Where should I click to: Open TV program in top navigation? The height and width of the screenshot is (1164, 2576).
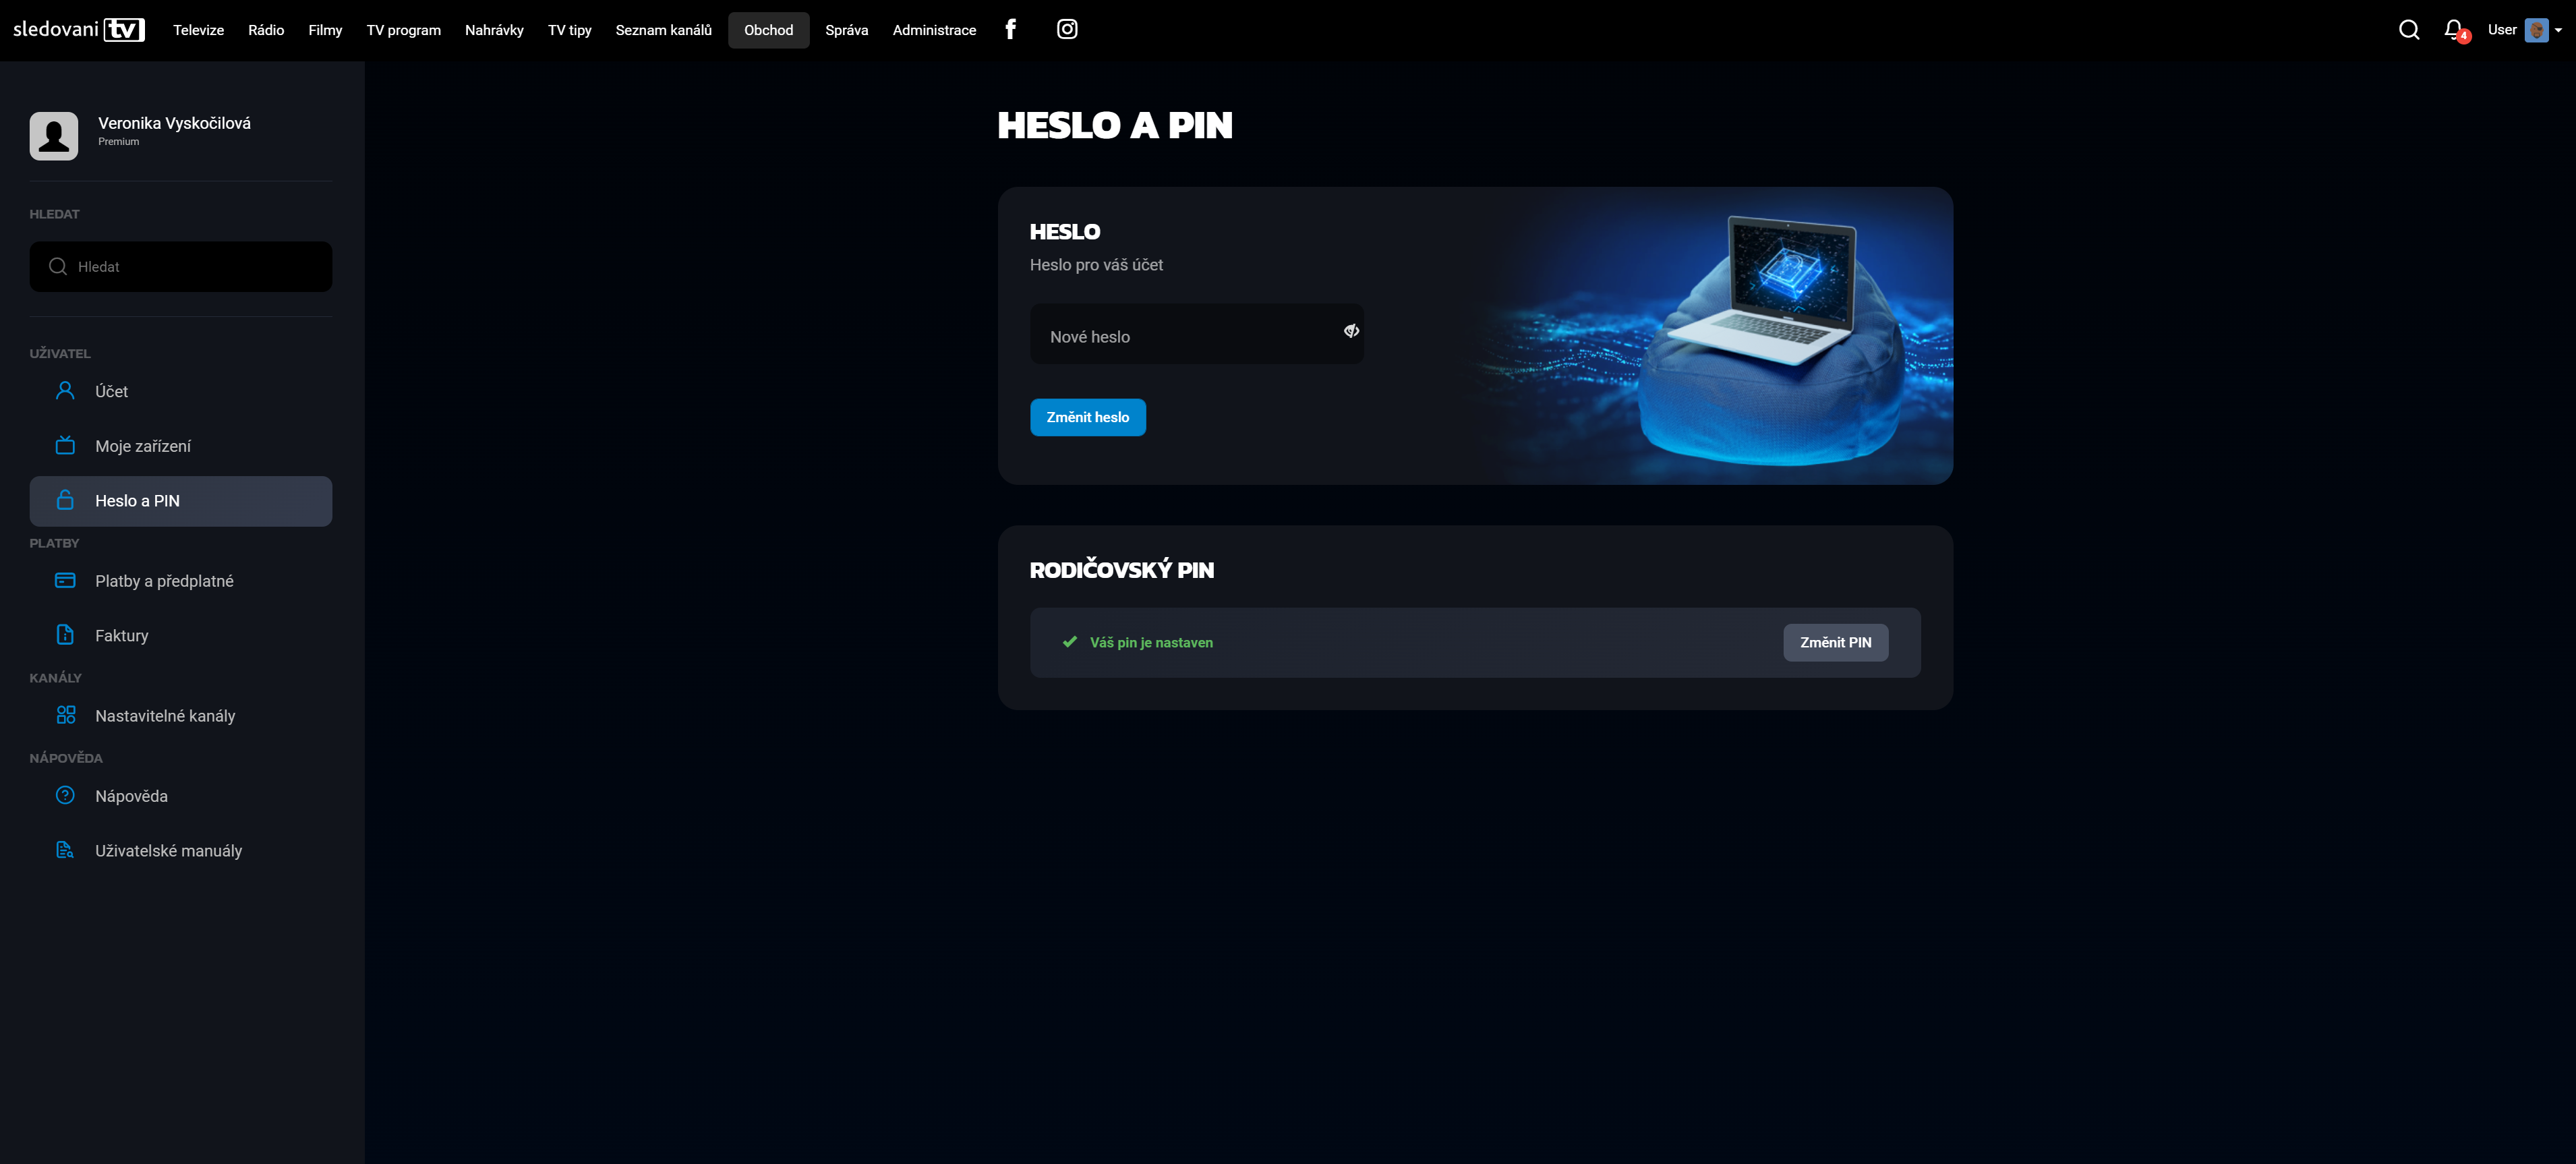[403, 30]
